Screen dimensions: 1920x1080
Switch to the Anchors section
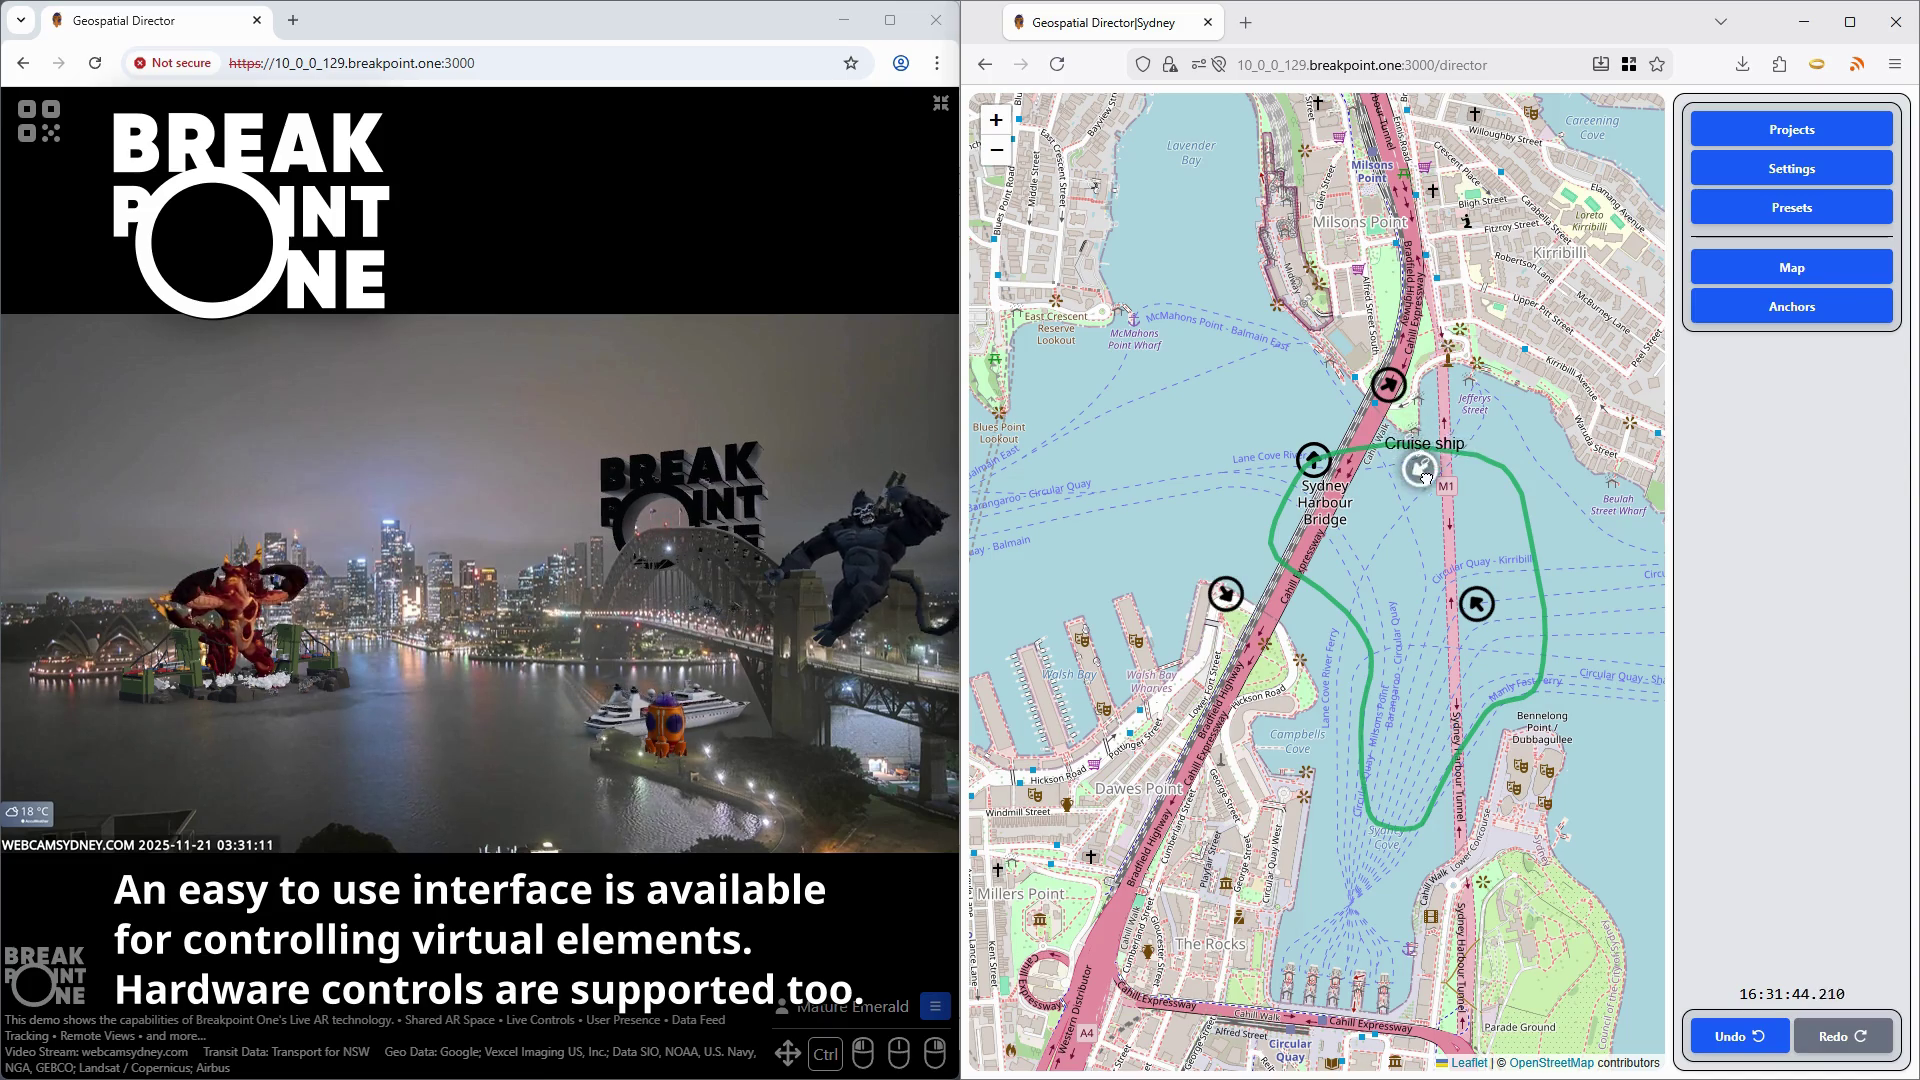pos(1790,307)
